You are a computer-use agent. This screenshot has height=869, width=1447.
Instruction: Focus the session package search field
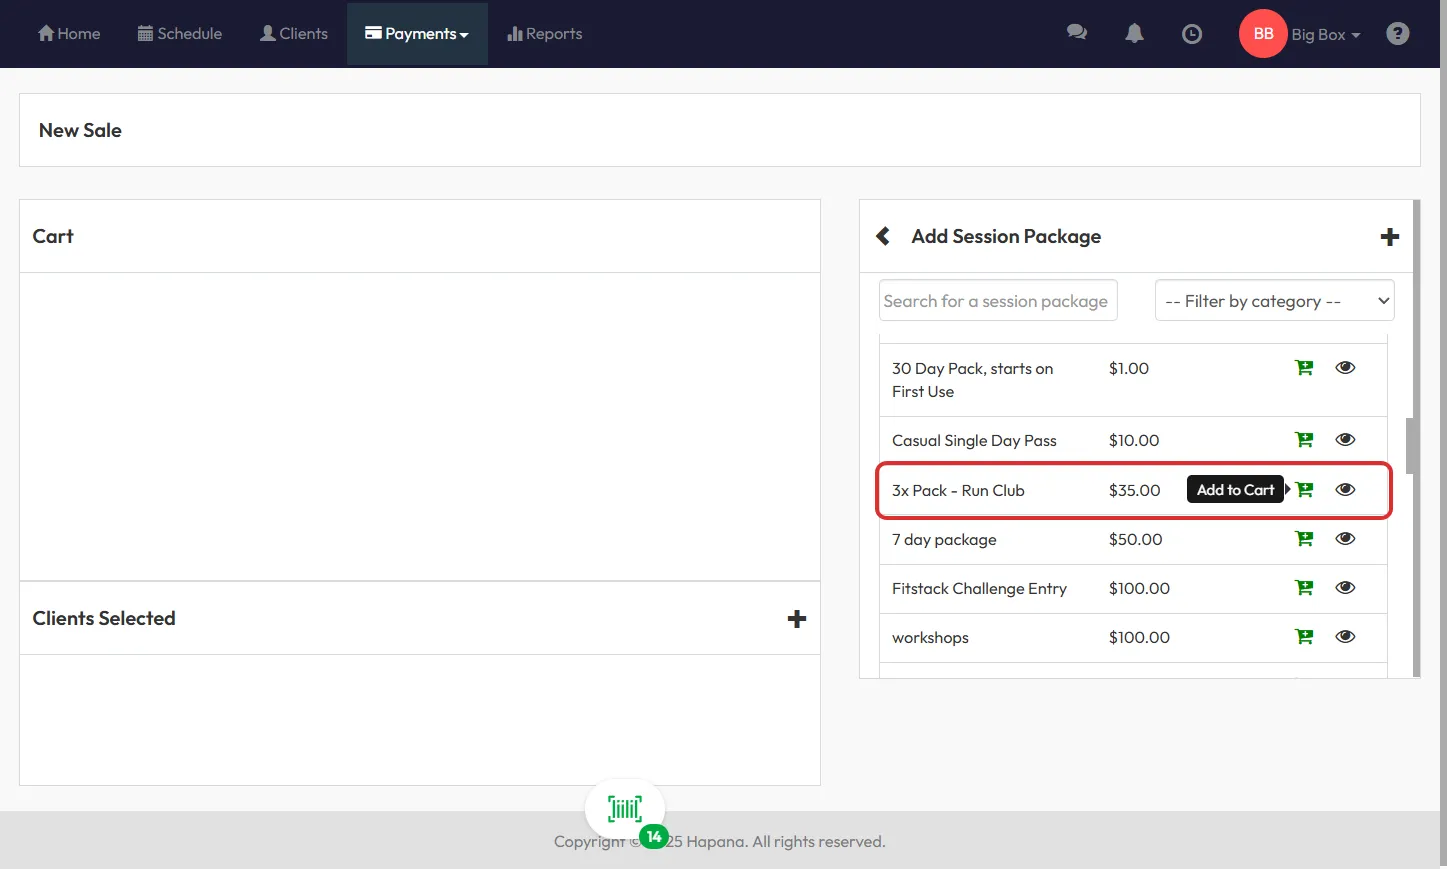point(997,301)
